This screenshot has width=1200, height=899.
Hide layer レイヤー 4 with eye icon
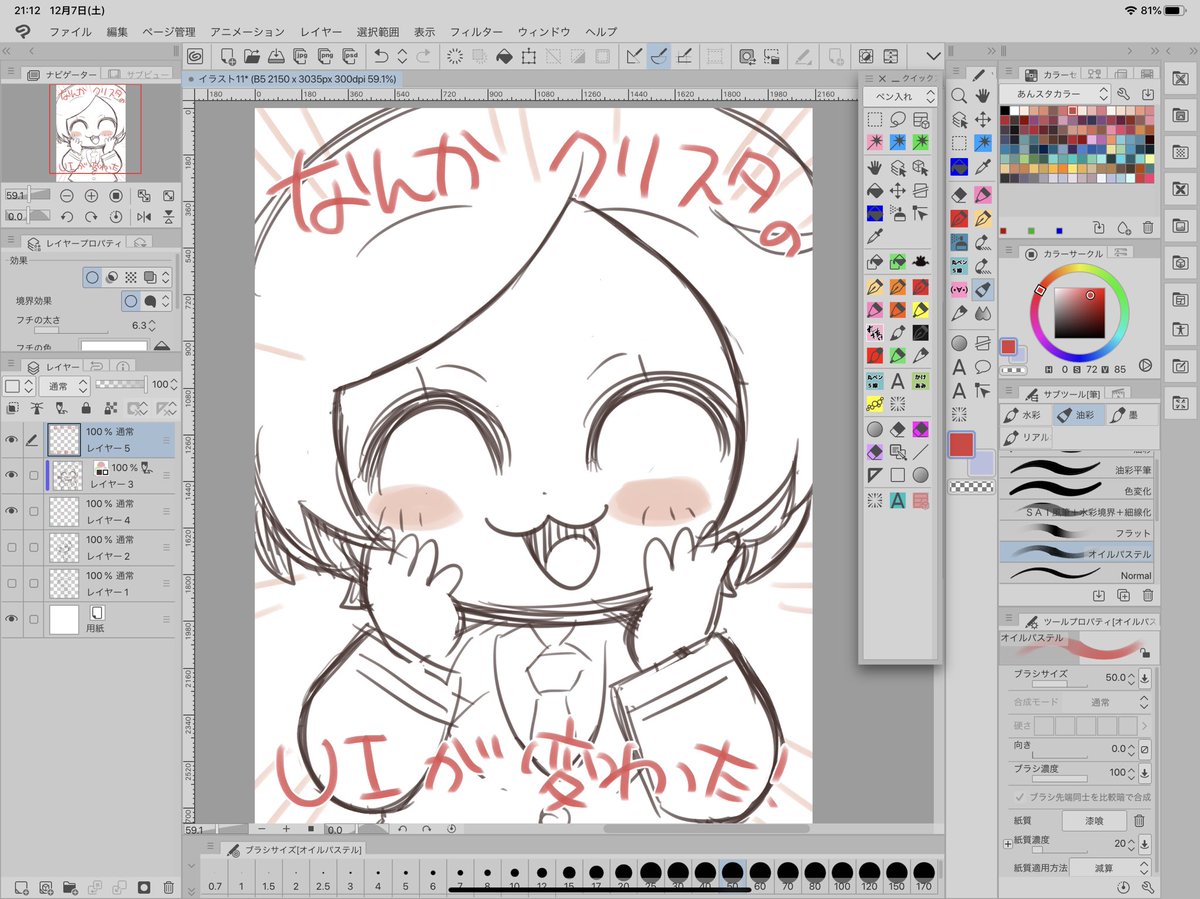click(12, 511)
